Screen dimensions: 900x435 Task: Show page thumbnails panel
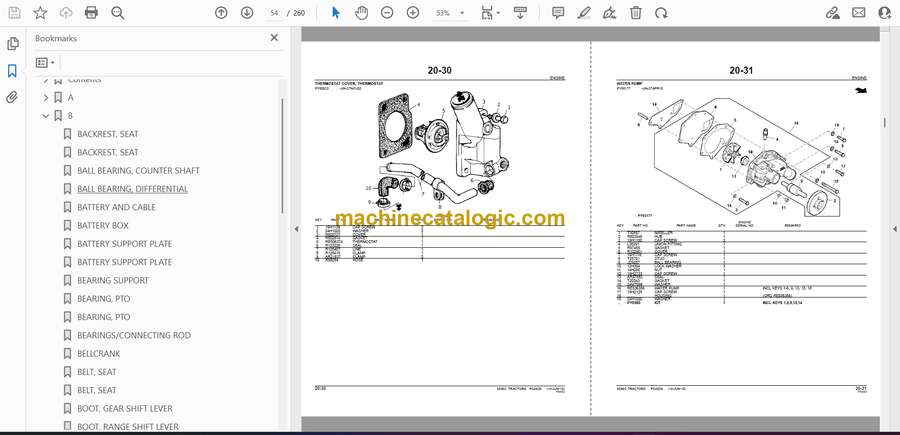(12, 44)
